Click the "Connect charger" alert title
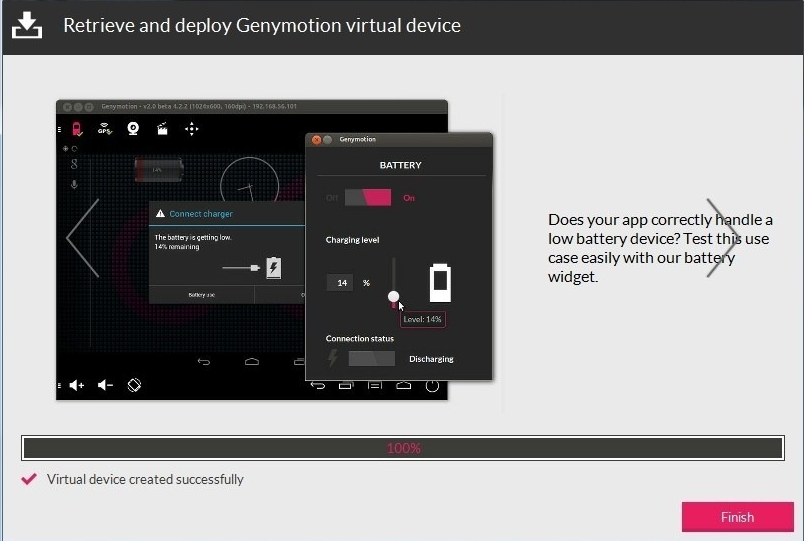The height and width of the screenshot is (541, 804). (201, 214)
